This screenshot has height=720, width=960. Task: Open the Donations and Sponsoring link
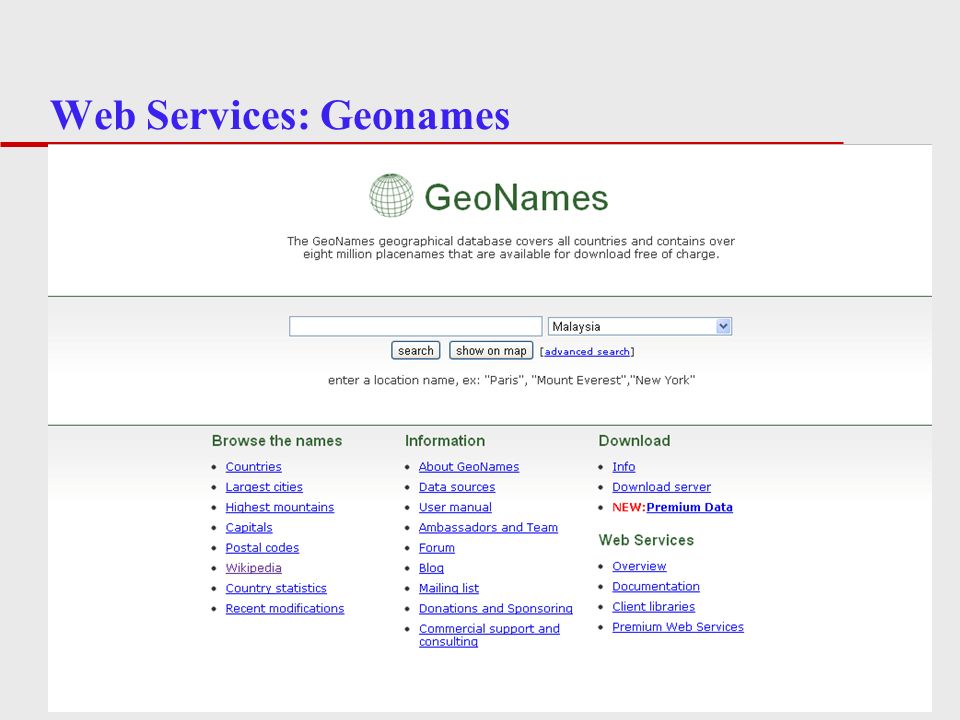[496, 608]
